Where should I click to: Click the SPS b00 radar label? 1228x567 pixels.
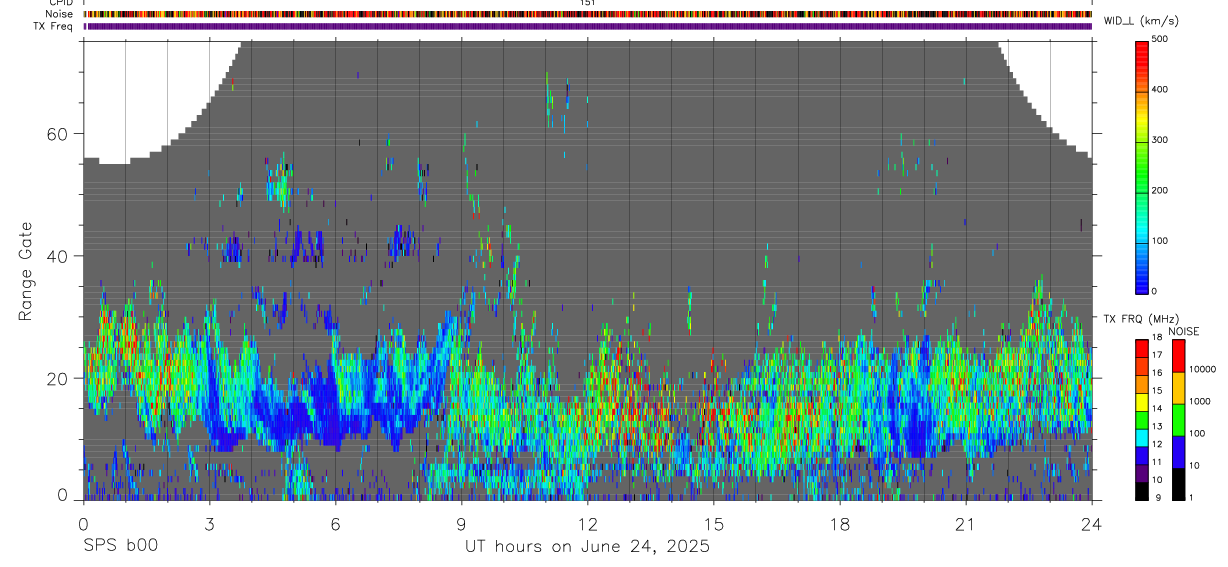coord(119,546)
